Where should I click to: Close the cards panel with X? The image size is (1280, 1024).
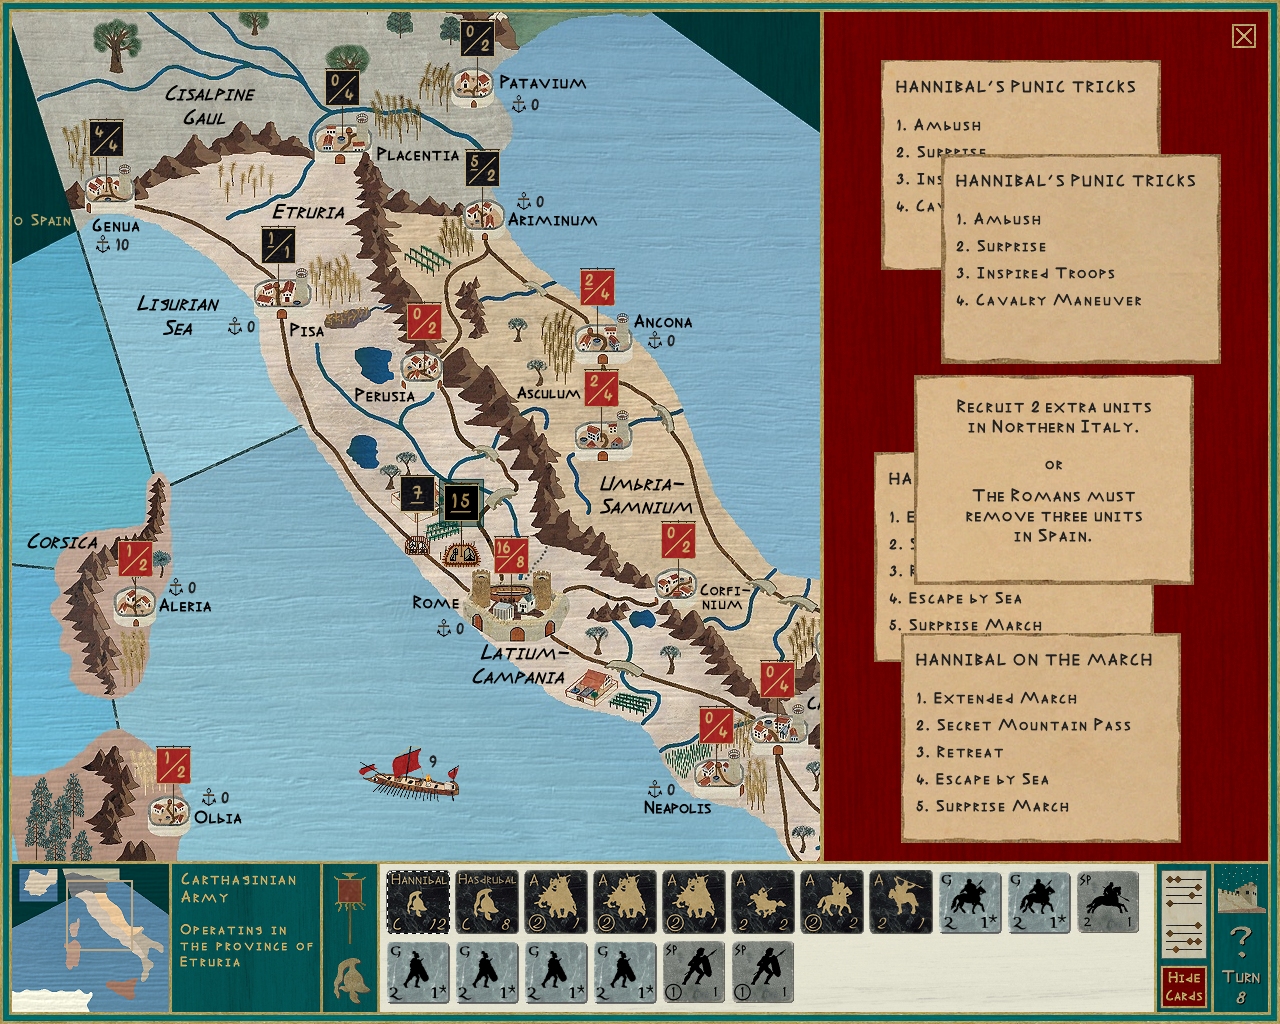click(1243, 37)
